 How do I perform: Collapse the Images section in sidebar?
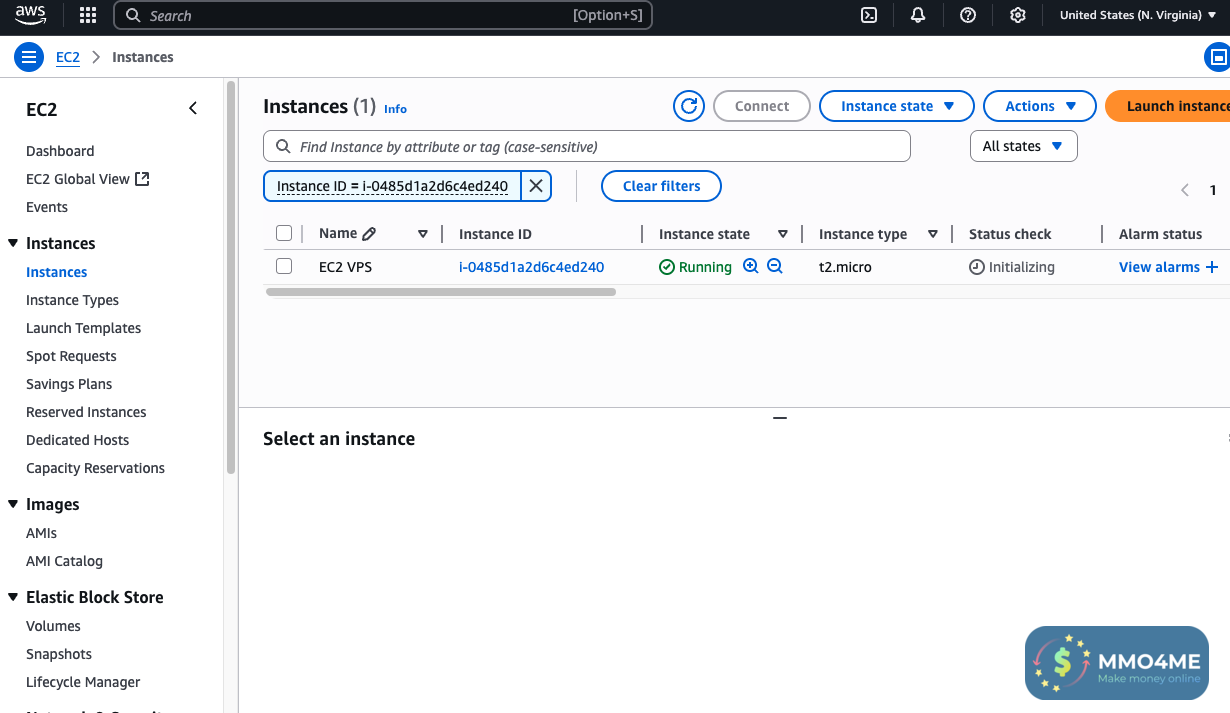13,505
